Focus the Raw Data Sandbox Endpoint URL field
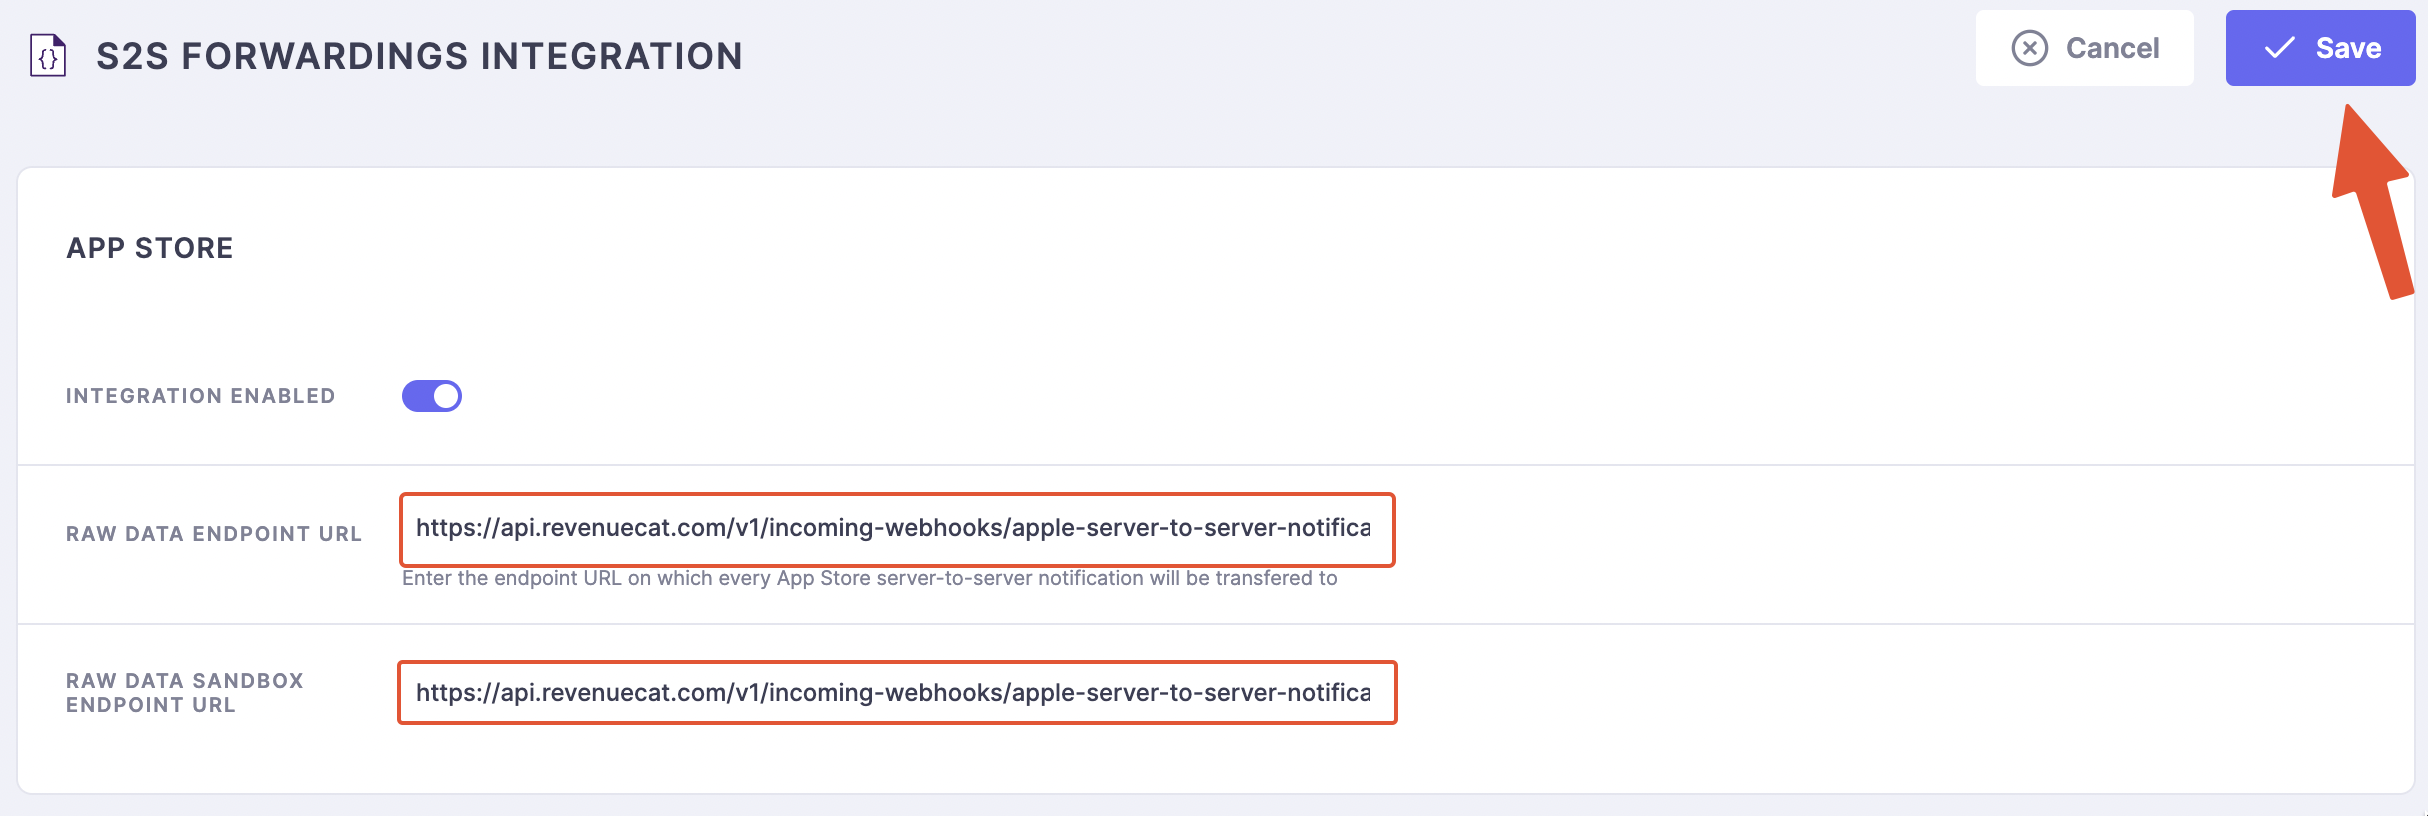This screenshot has height=816, width=2428. click(x=897, y=692)
